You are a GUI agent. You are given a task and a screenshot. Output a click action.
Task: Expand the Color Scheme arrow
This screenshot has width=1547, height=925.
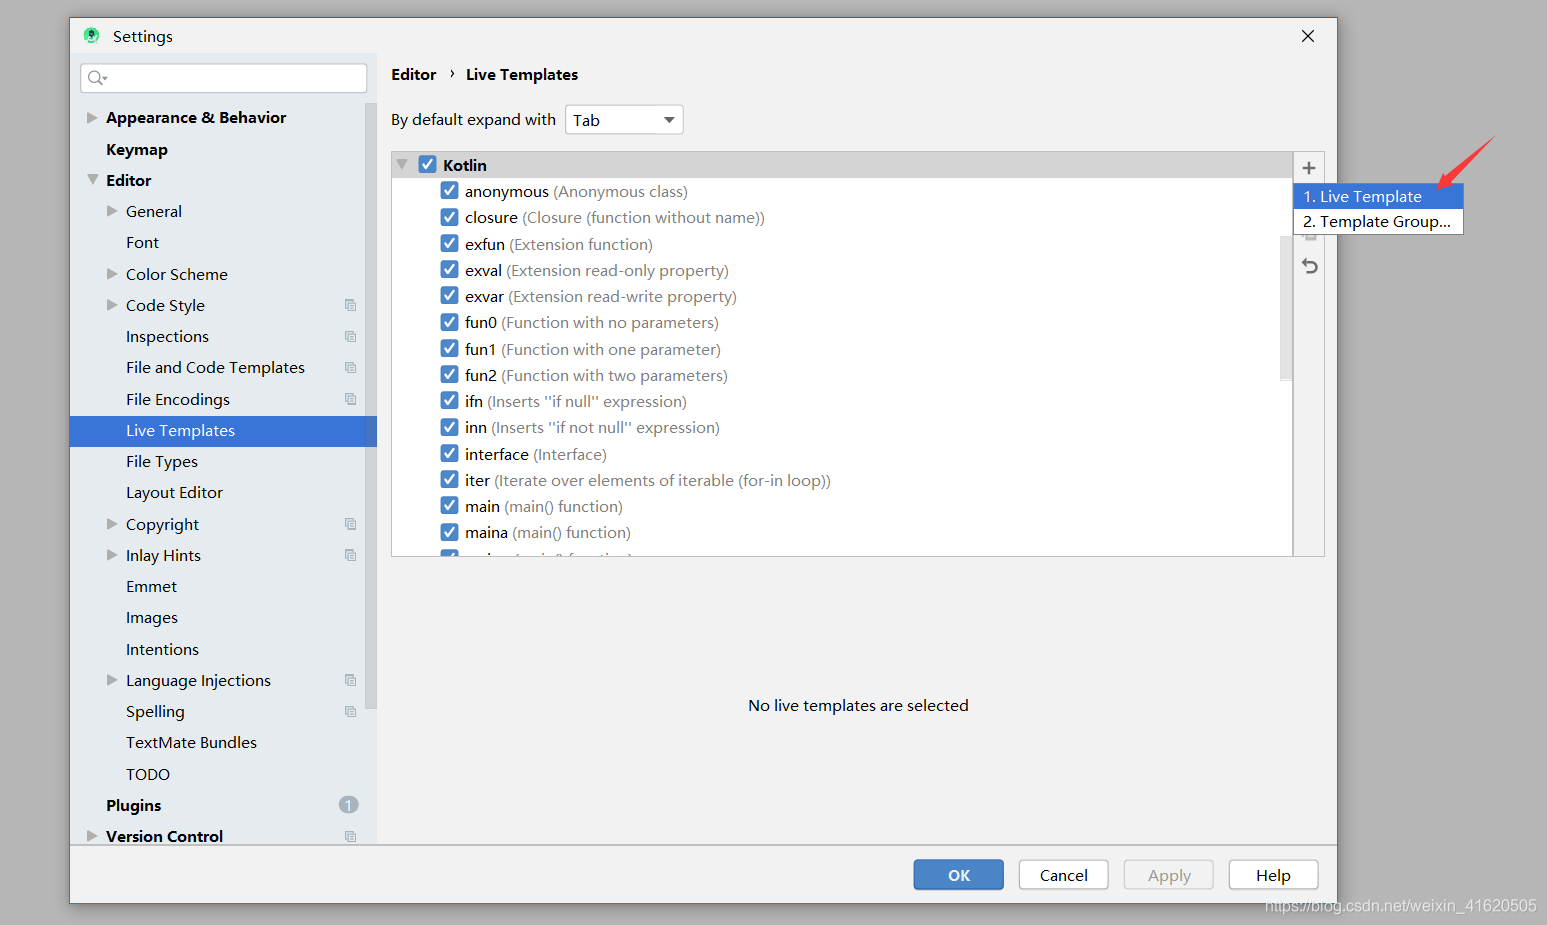tap(112, 274)
